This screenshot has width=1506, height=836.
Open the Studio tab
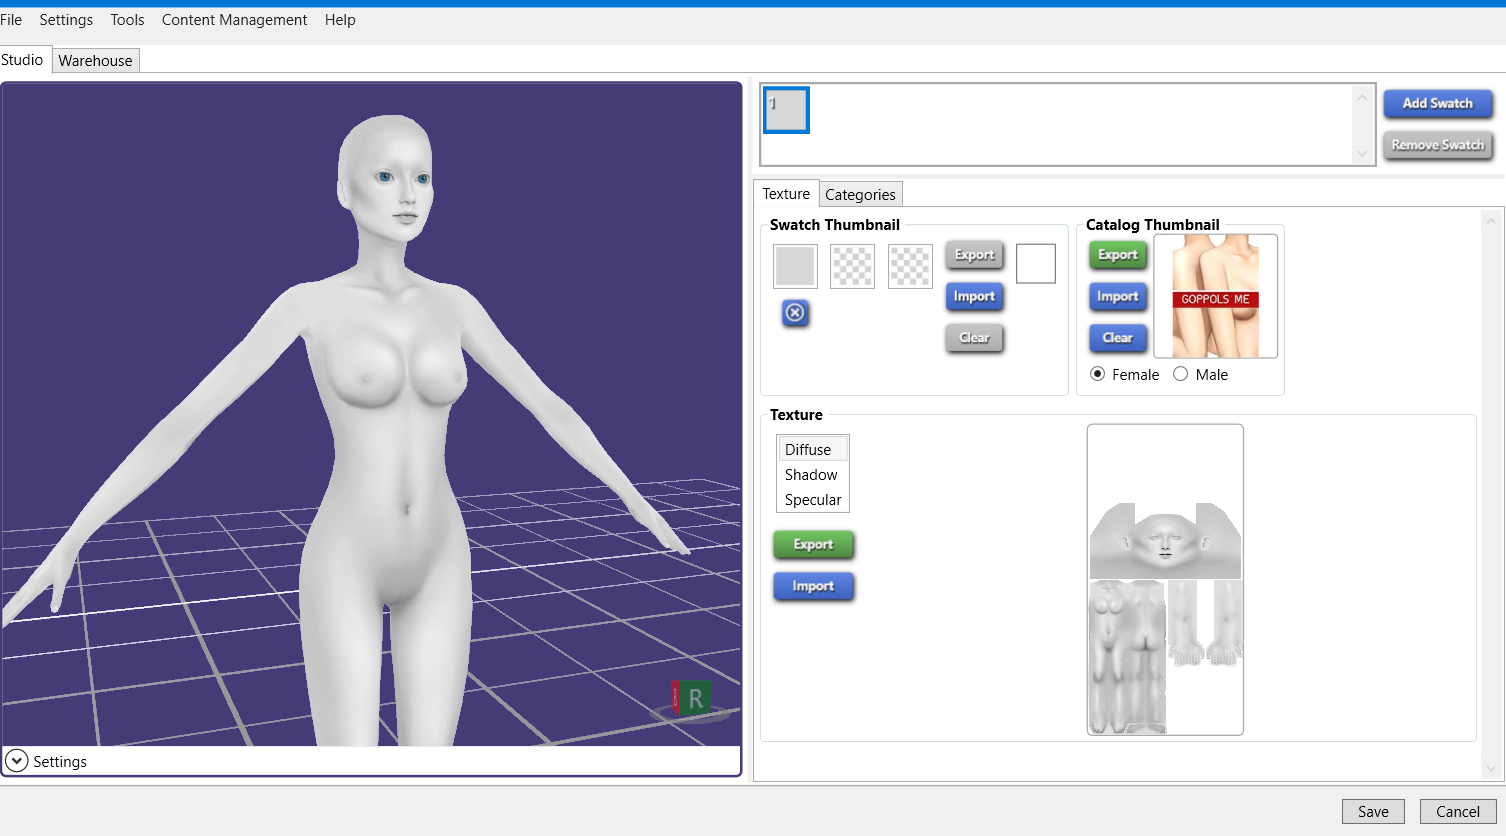[x=22, y=60]
